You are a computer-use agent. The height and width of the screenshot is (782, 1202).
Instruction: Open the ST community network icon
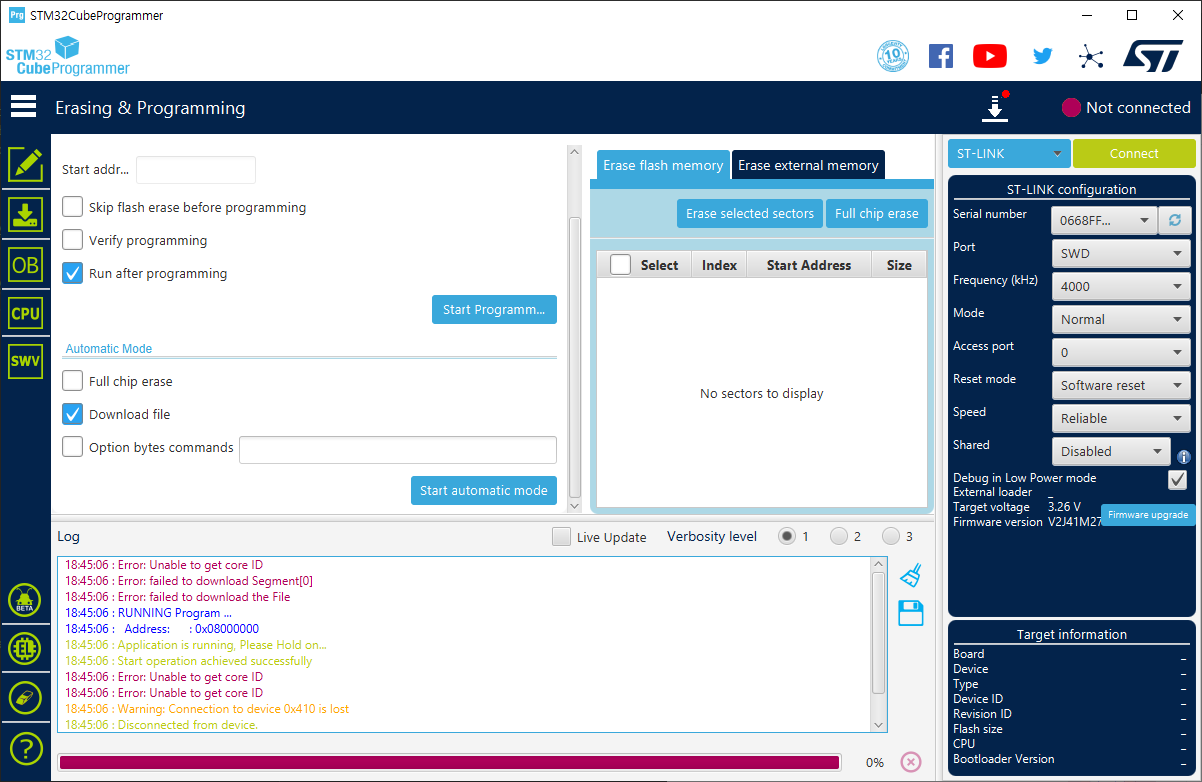[x=1091, y=56]
